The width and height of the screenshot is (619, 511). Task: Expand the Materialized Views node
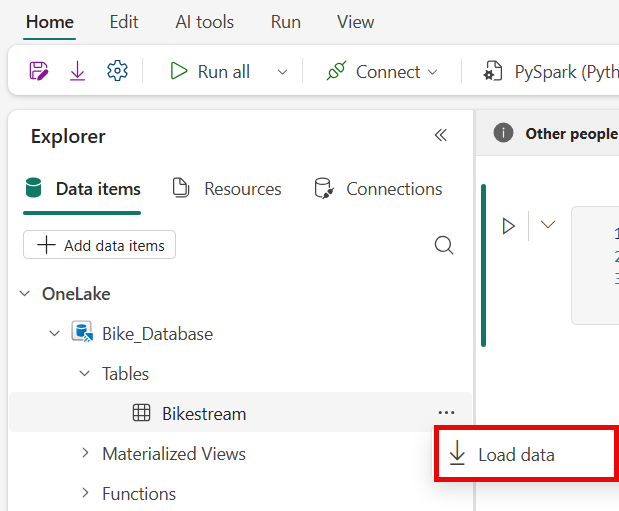(85, 453)
